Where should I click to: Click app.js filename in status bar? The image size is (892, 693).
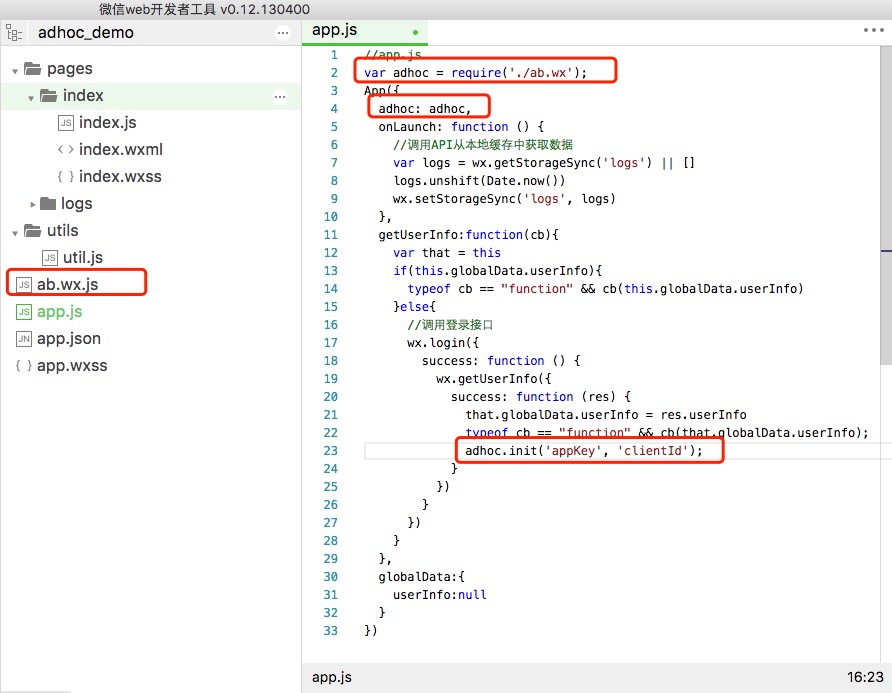coord(332,677)
